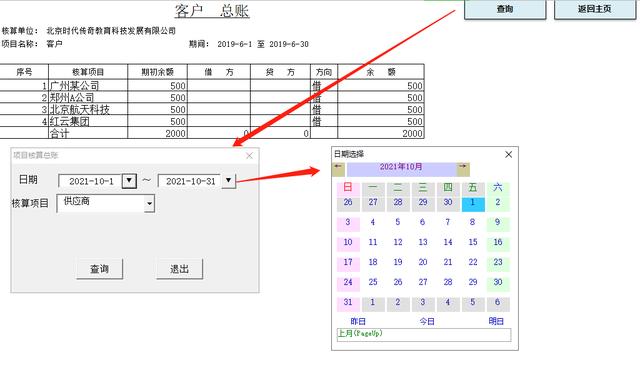This screenshot has width=640, height=375.
Task: Click the 核算项目 column header in the table
Action: point(88,72)
